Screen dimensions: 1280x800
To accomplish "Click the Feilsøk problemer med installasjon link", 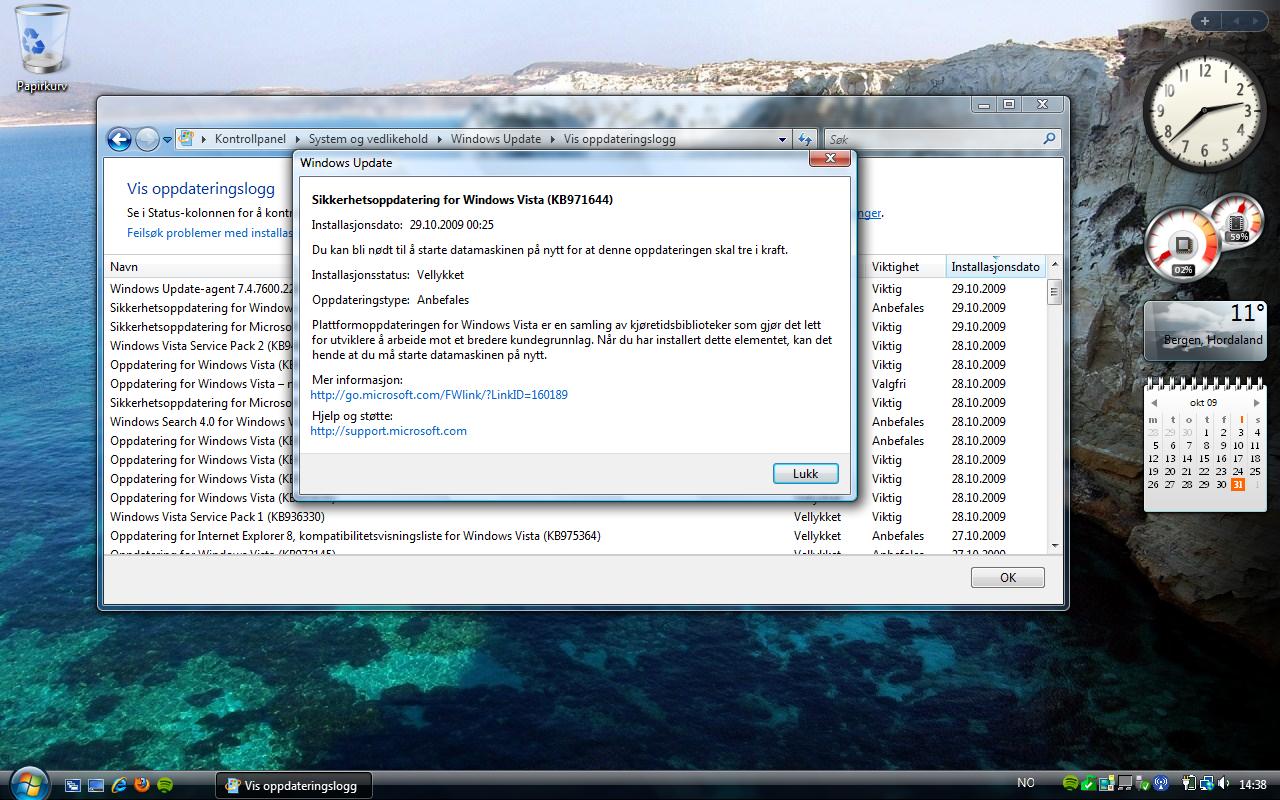I will point(209,233).
